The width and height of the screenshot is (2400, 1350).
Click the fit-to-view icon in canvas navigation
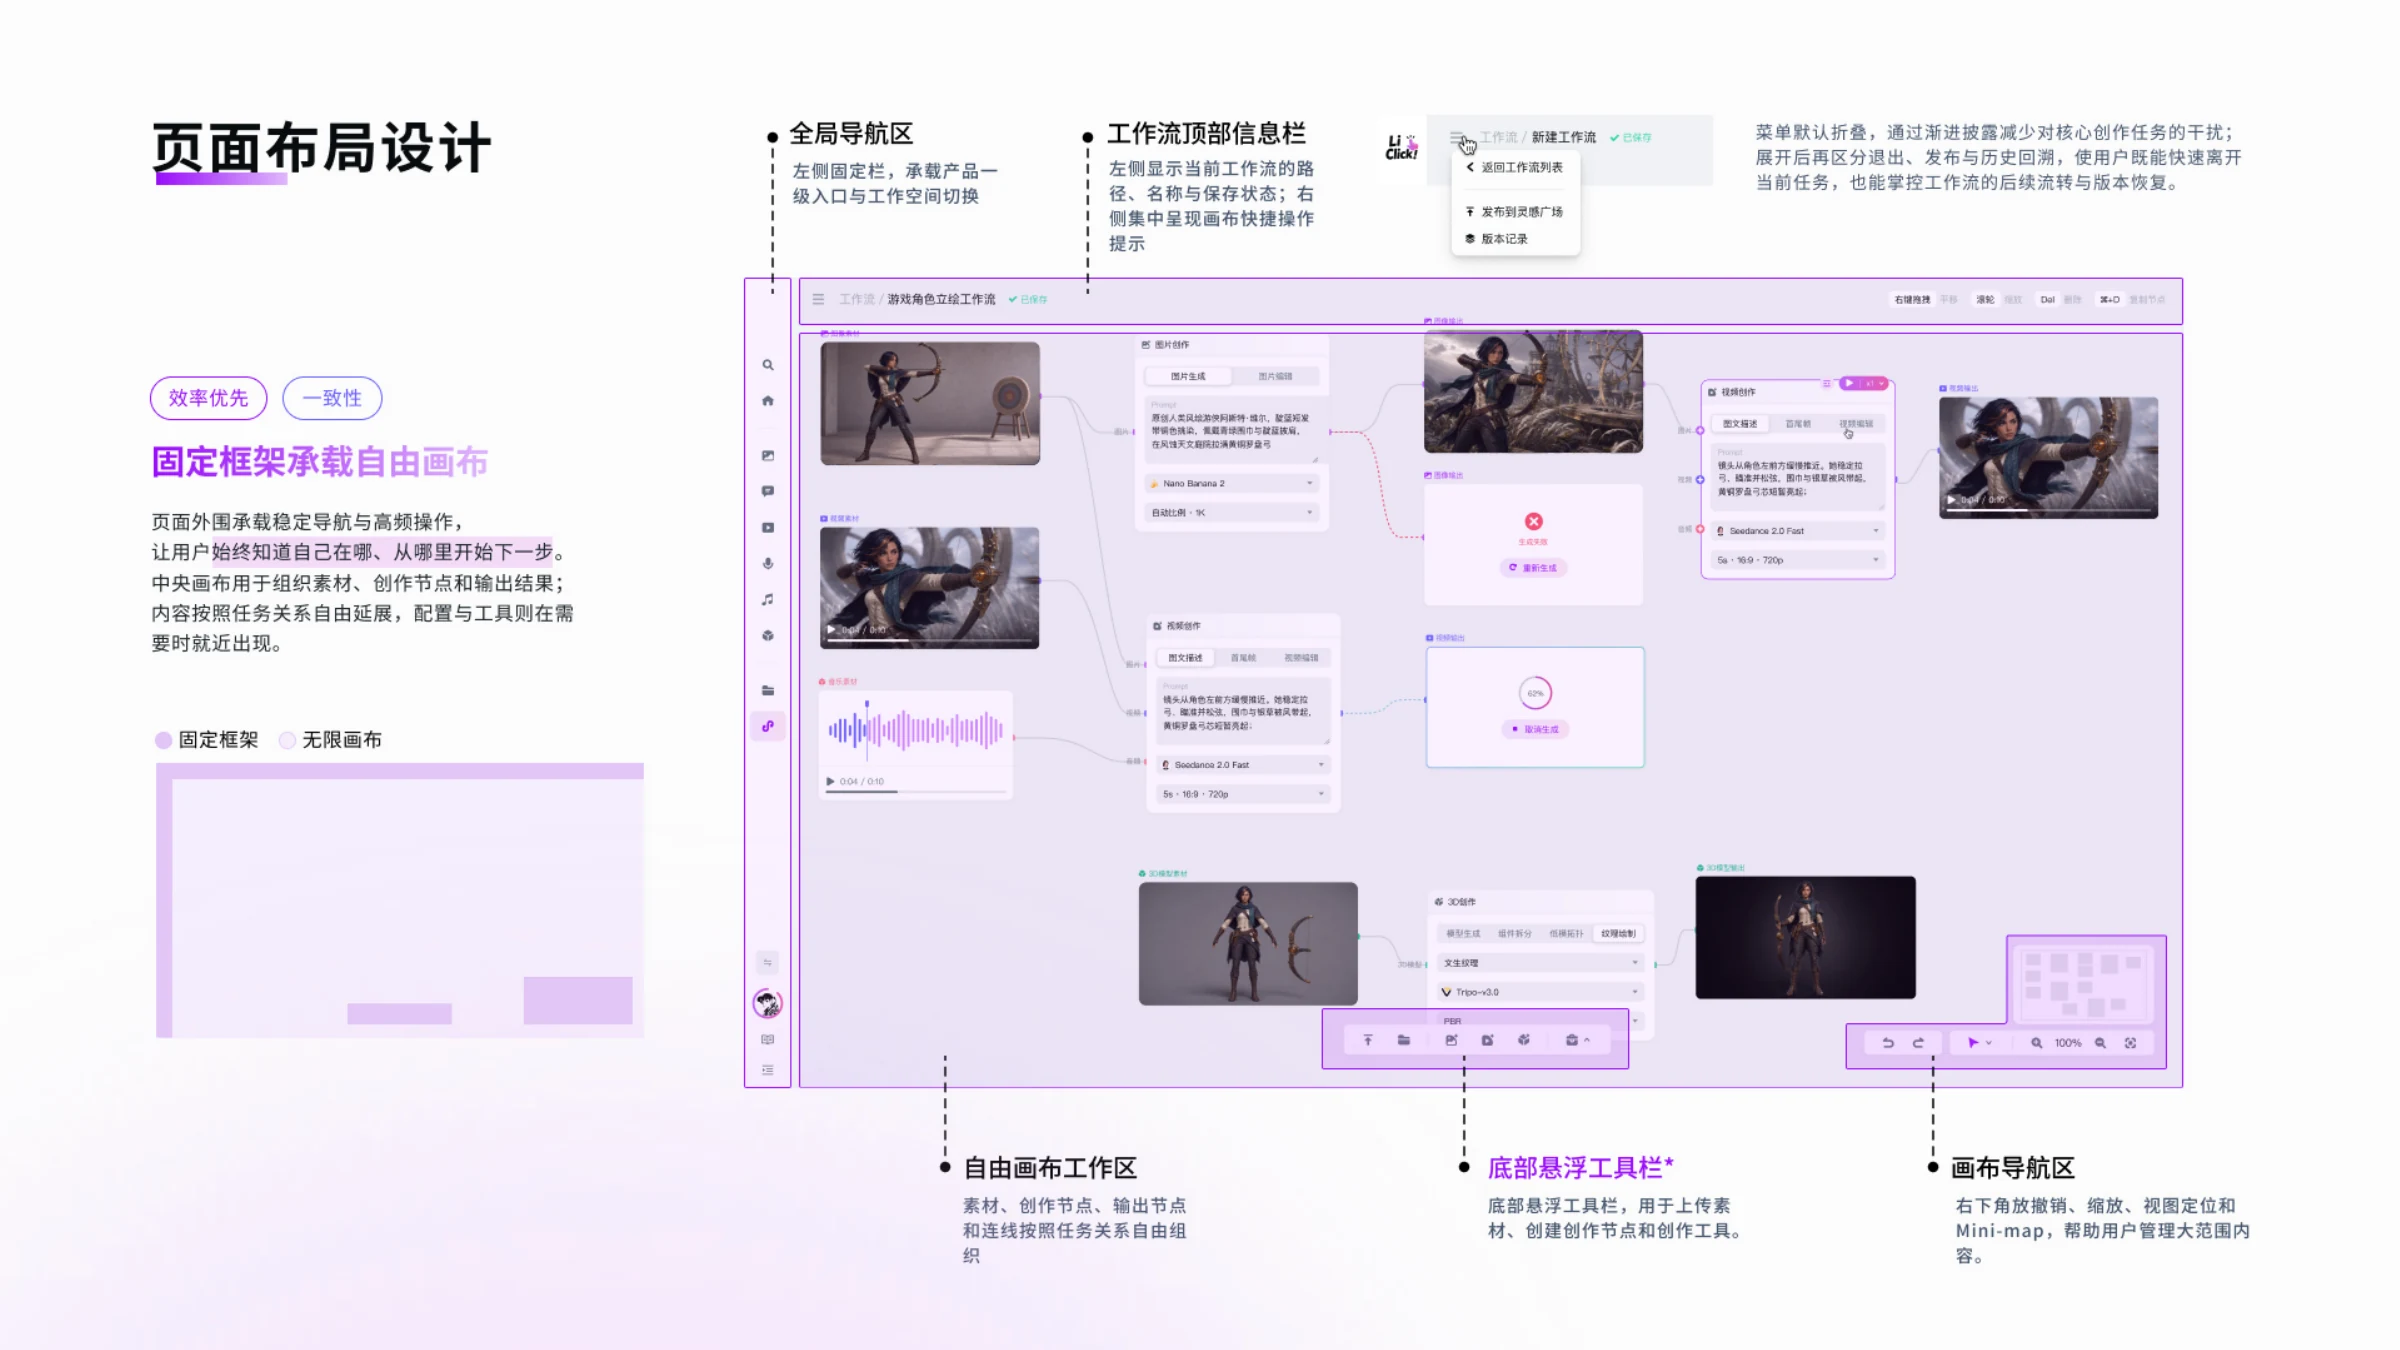2131,1043
